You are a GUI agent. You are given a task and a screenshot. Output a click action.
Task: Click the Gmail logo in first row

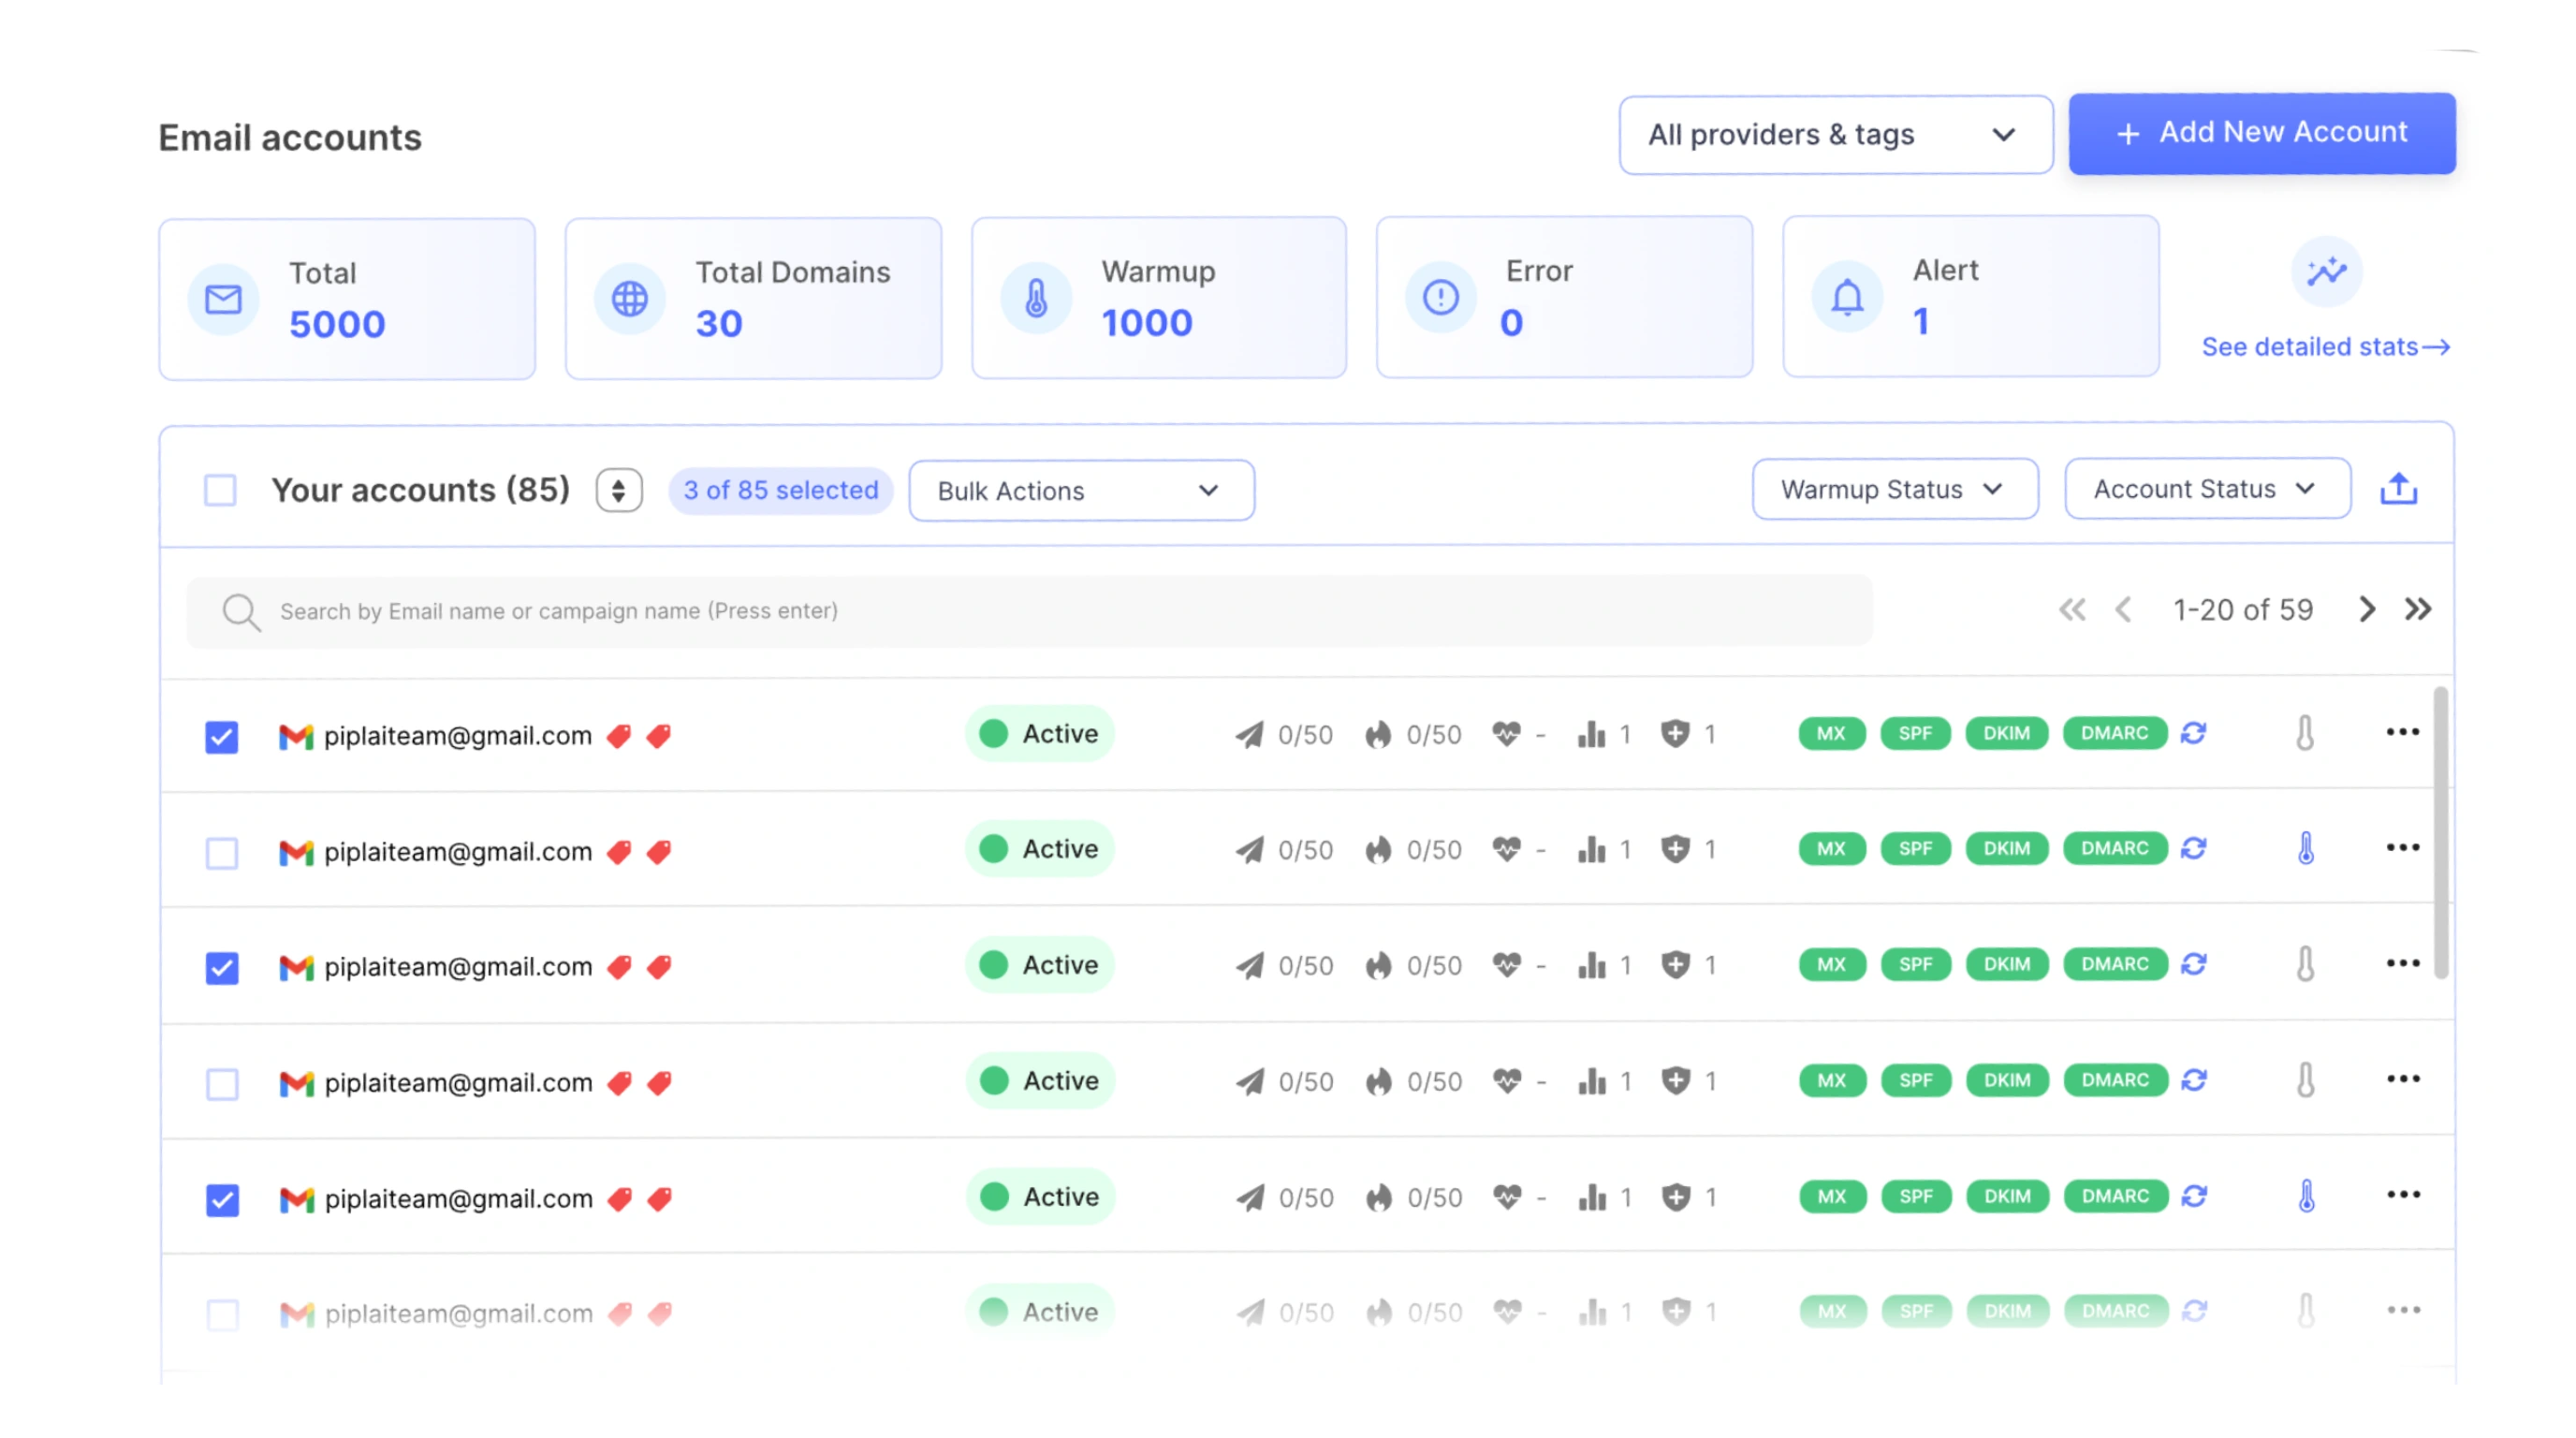tap(296, 737)
